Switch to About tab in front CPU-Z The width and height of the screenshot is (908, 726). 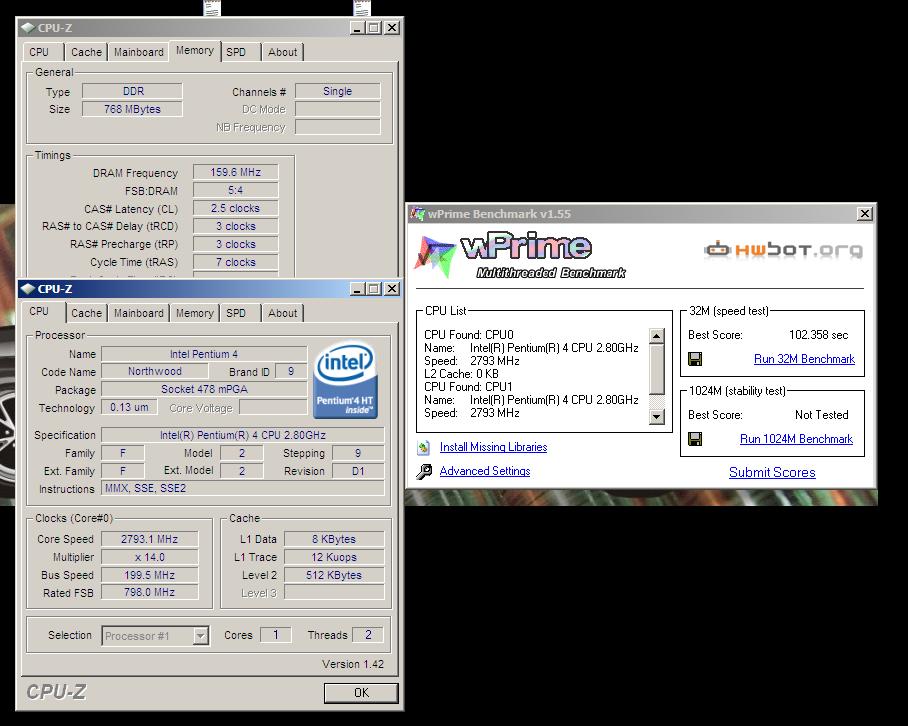282,313
